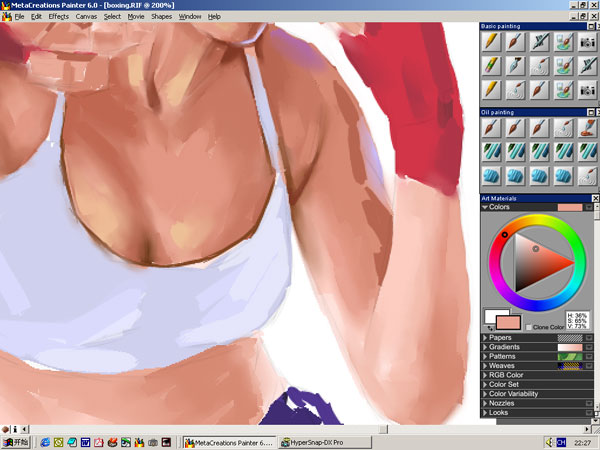
Task: Expand the Nozzles section
Action: pos(485,403)
